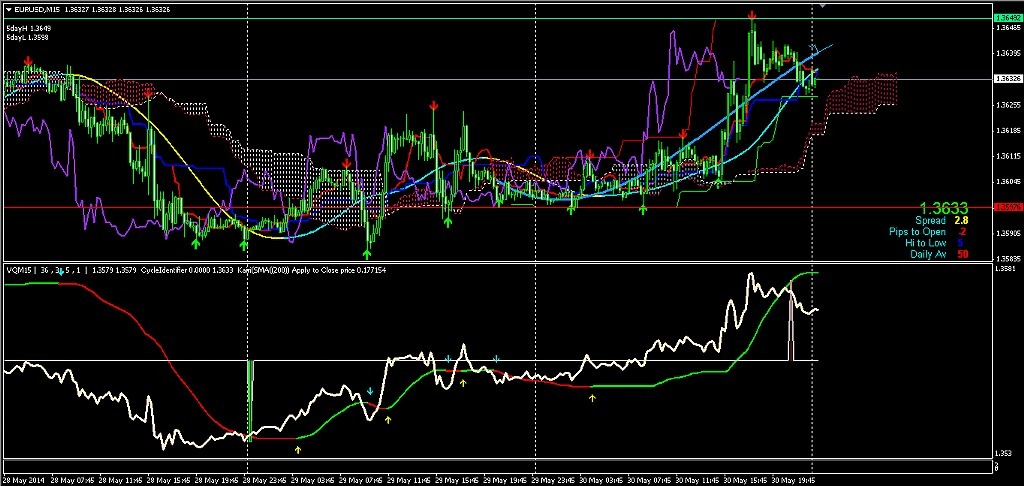Viewport: 1024px width, 486px height.
Task: Click the grey chart shift triangle marker
Action: (822, 6)
